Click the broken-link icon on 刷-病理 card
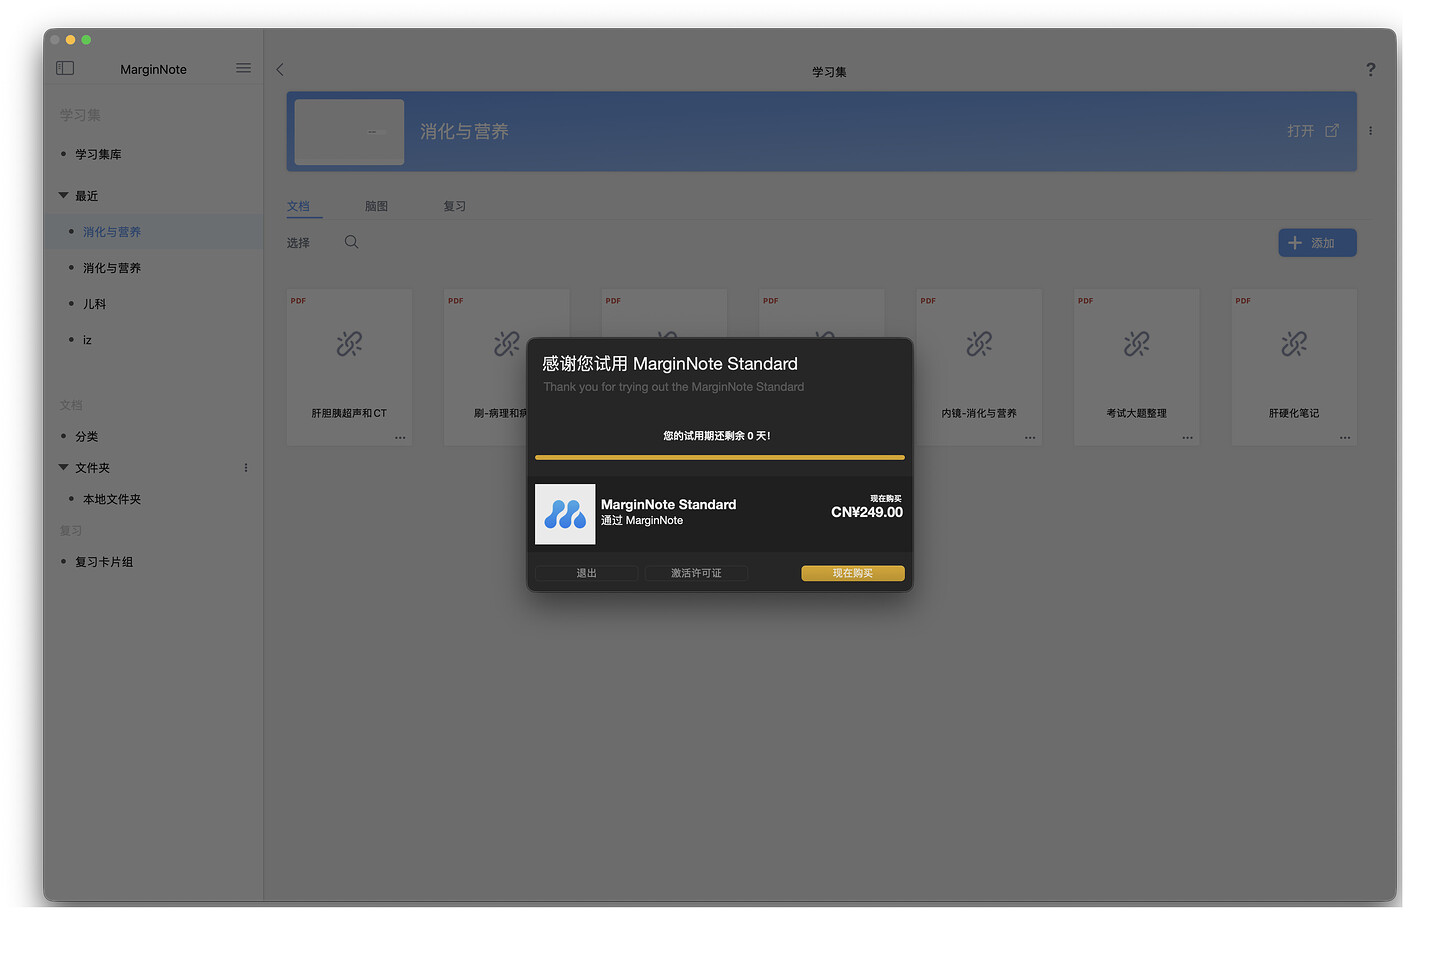This screenshot has width=1440, height=959. click(x=507, y=344)
